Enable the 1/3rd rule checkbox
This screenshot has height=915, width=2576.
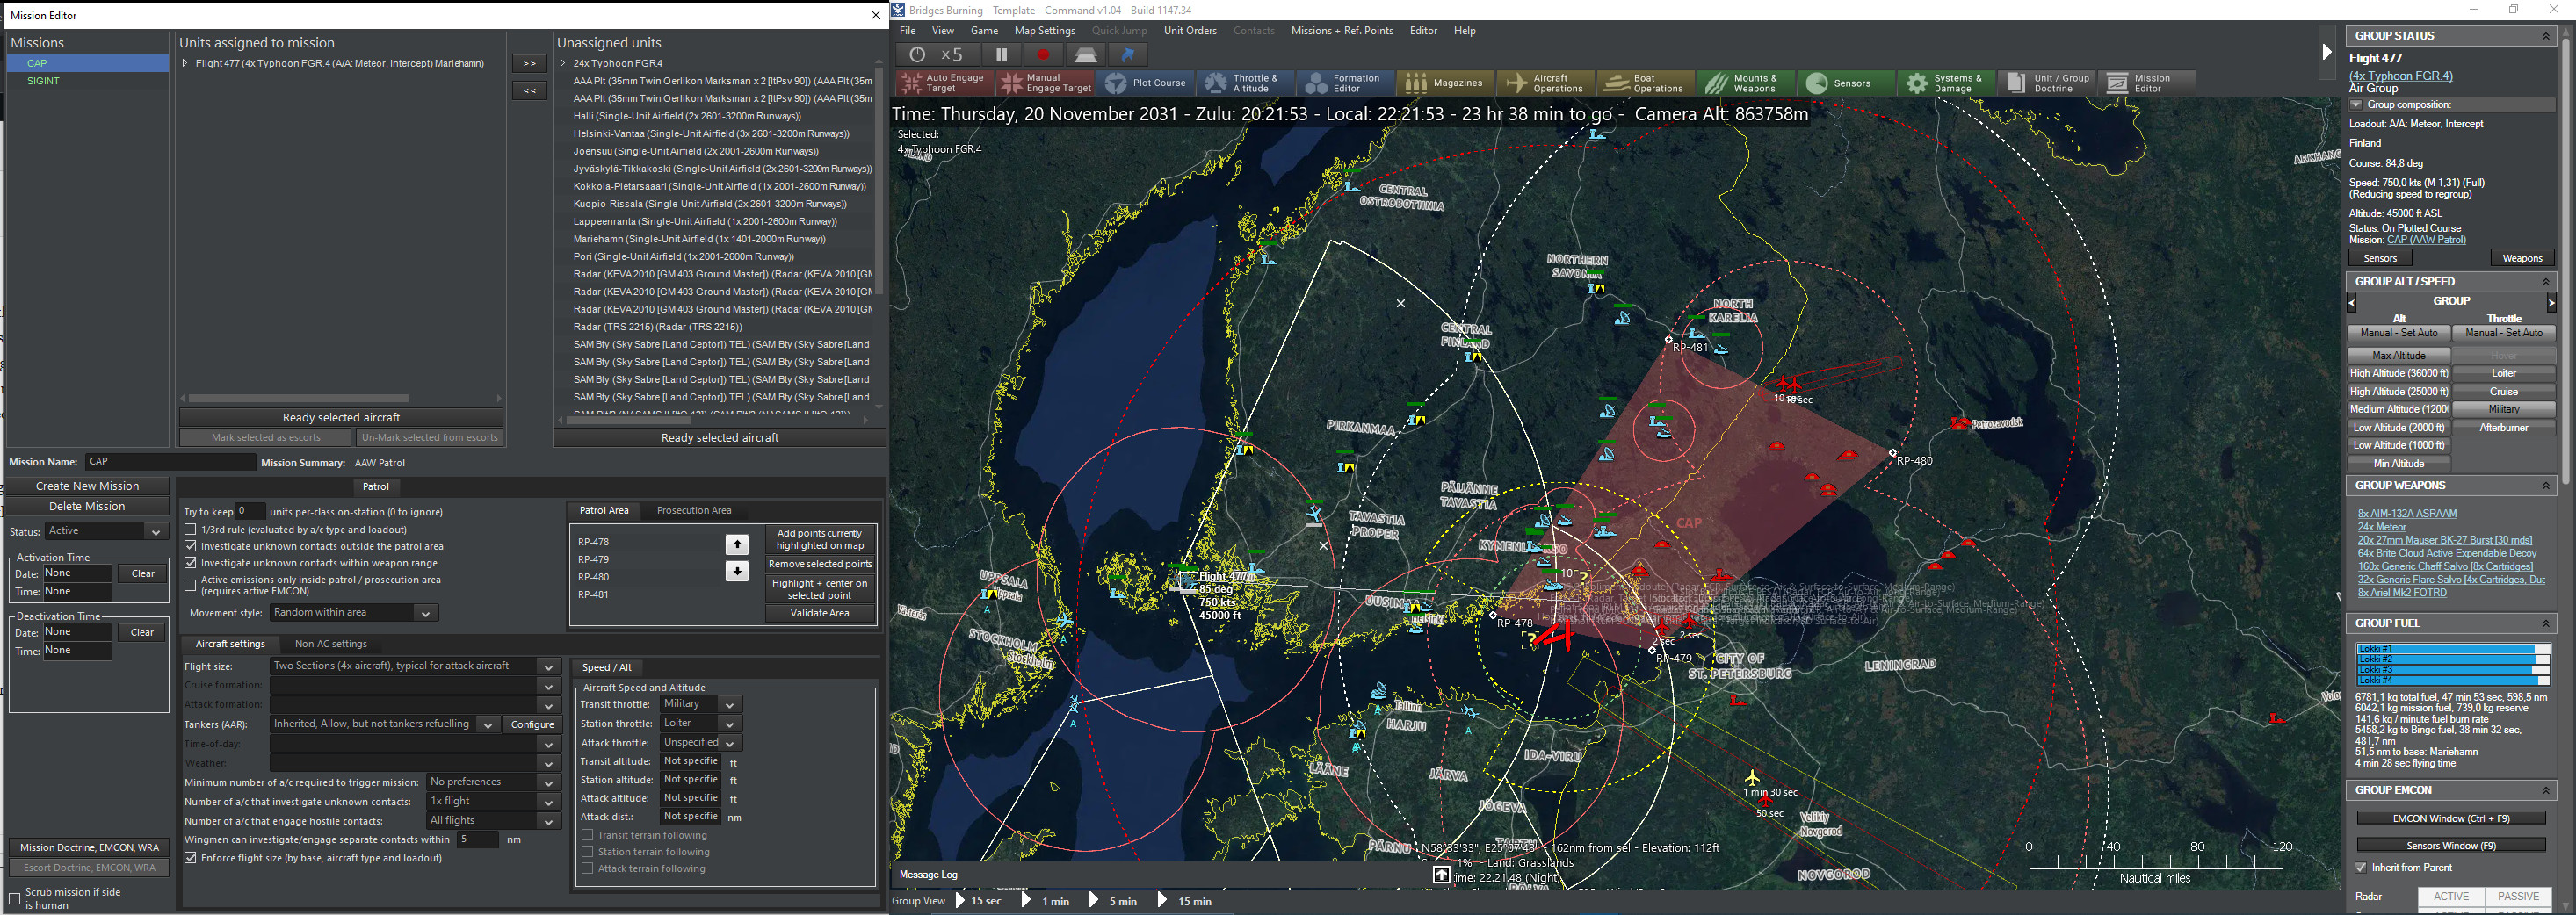click(x=191, y=530)
